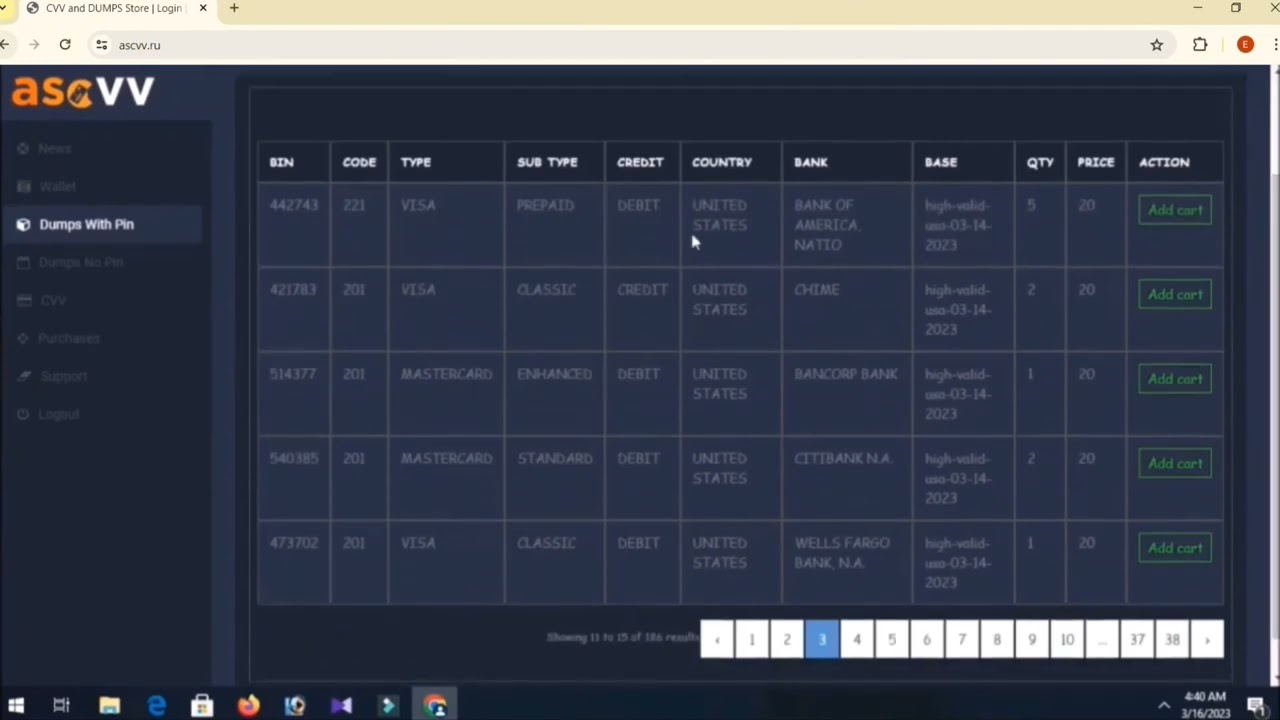Image resolution: width=1280 pixels, height=720 pixels.
Task: Go to results page 5
Action: coord(892,639)
